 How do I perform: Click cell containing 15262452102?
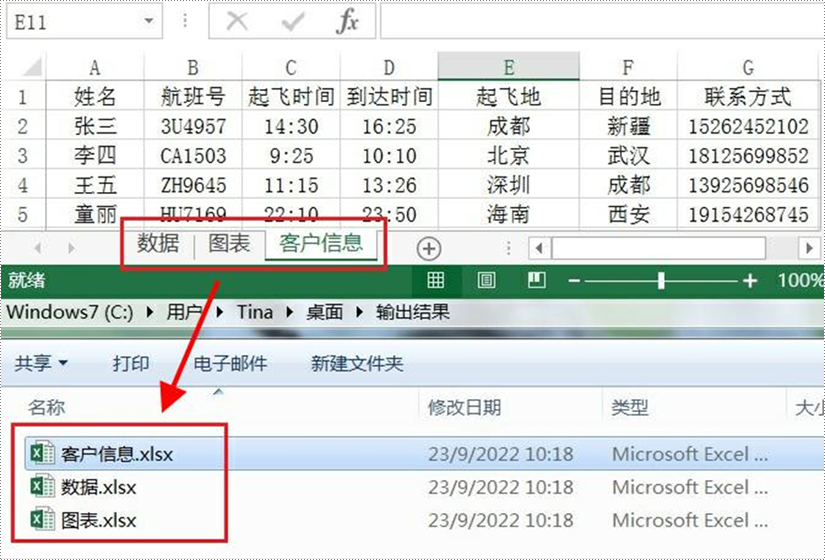[748, 126]
